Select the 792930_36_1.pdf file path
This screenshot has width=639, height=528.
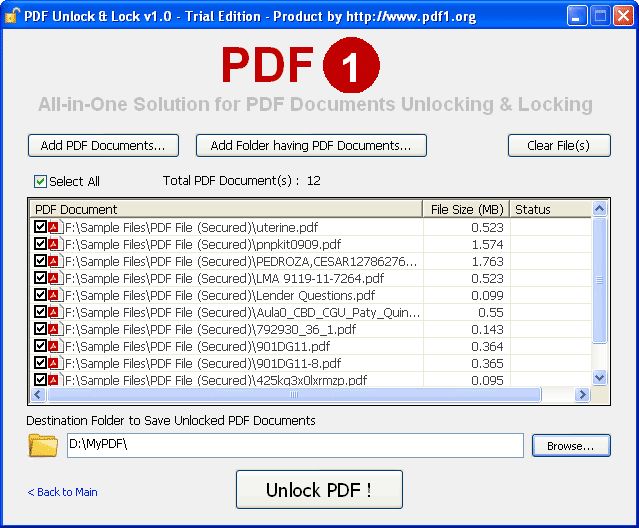click(x=211, y=330)
